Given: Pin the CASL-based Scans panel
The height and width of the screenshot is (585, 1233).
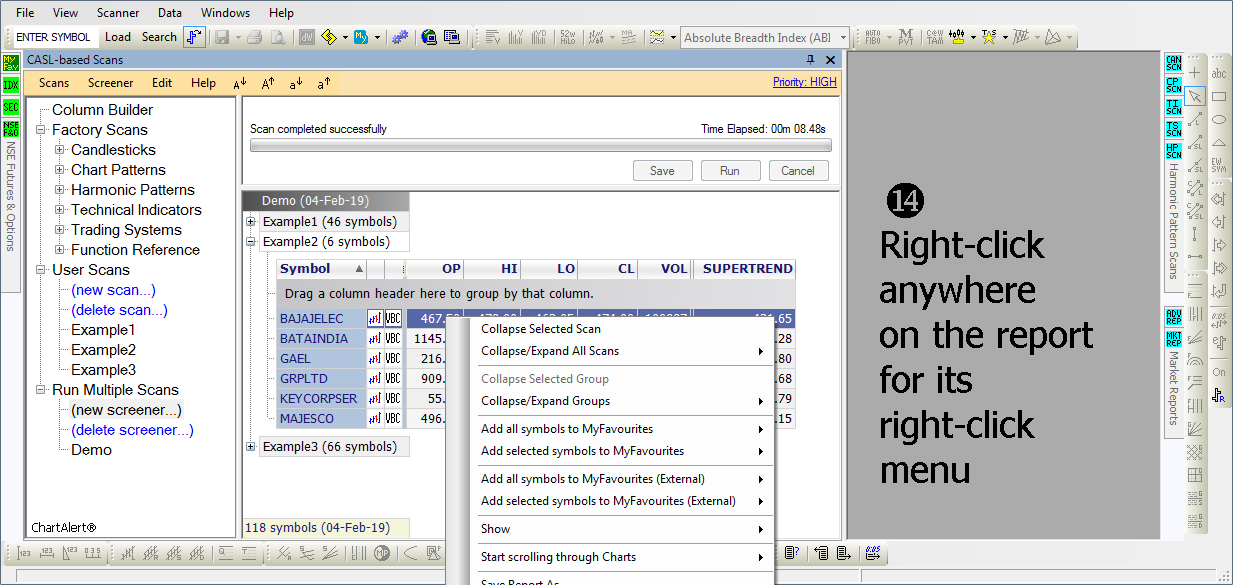Looking at the screenshot, I should click(x=811, y=60).
